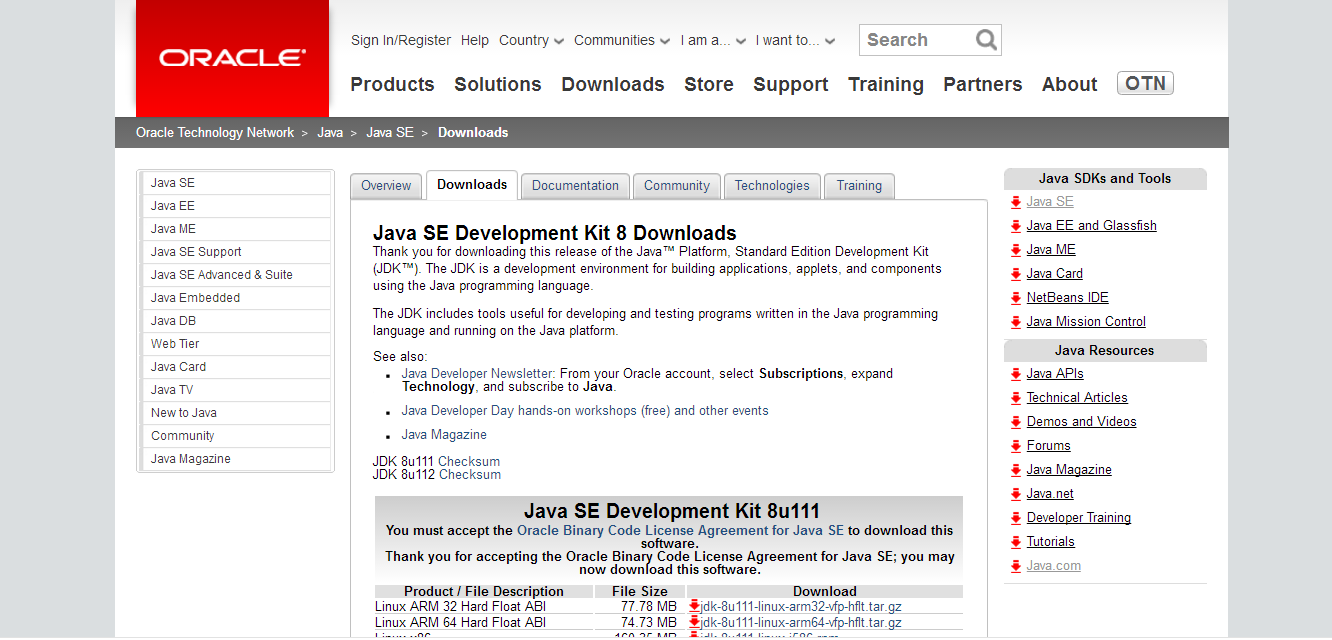Click red arrow icon beside Java.com
This screenshot has height=640, width=1332.
(1016, 566)
